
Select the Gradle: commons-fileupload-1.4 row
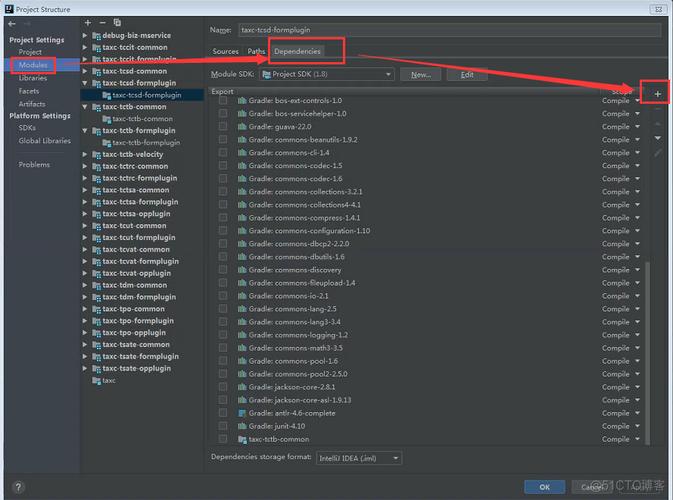428,283
